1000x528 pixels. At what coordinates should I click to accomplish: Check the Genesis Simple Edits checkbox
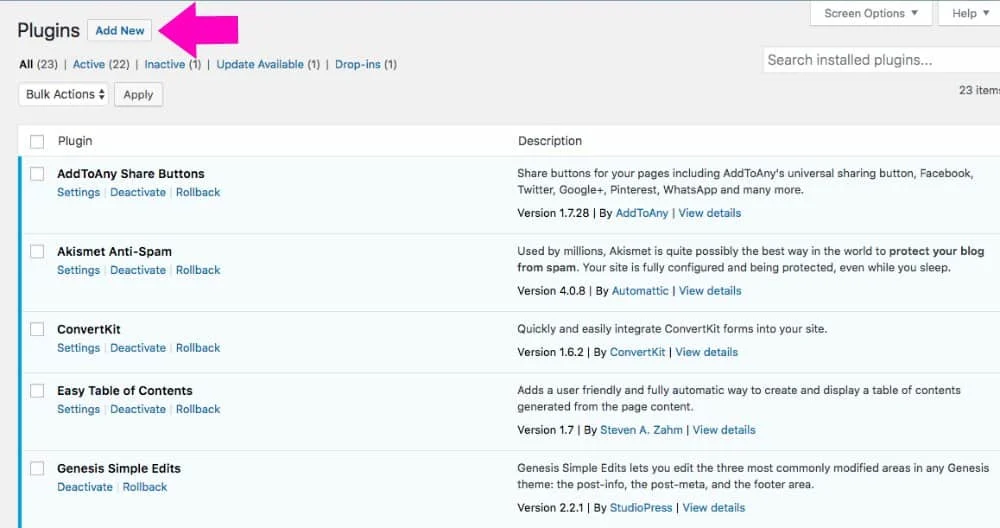(37, 469)
